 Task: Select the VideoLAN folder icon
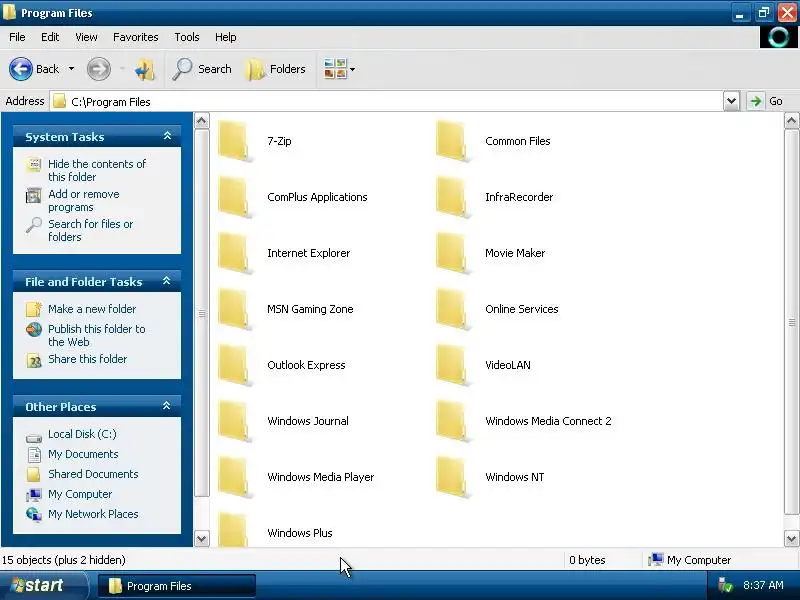[x=453, y=365]
